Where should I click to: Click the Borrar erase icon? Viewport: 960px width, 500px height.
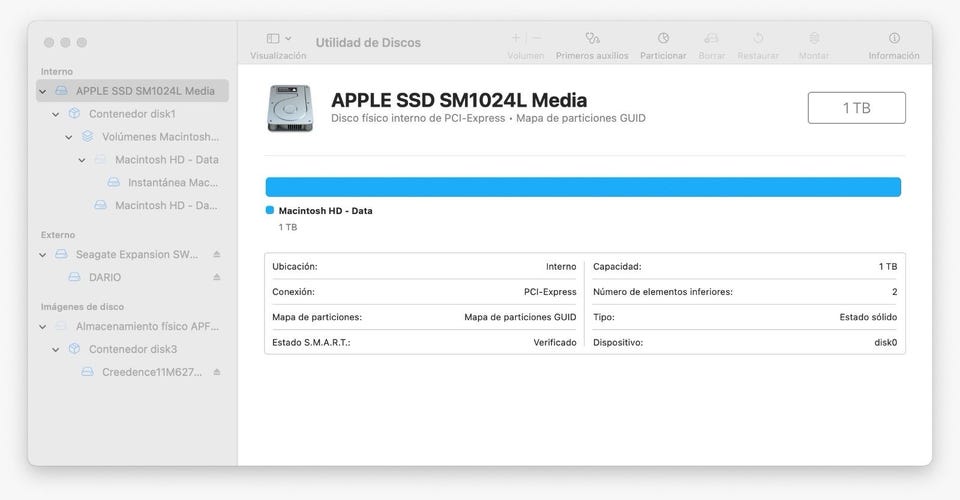[x=711, y=38]
